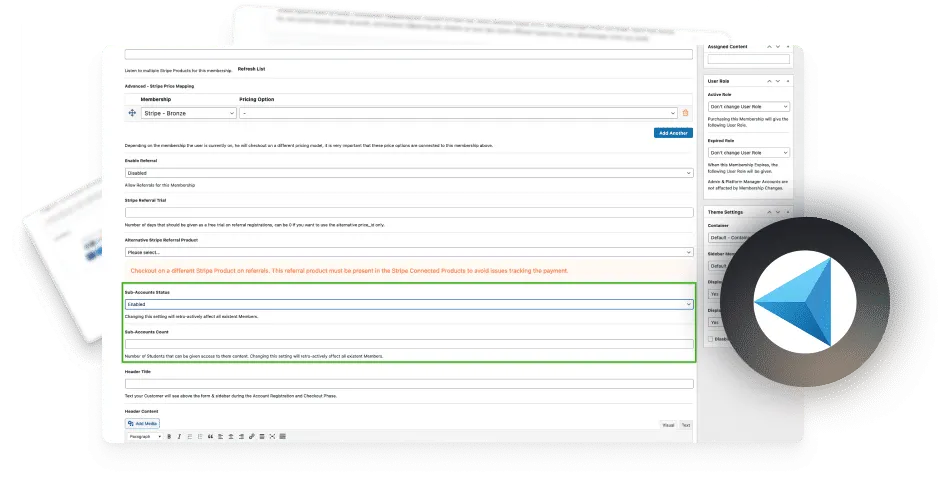Tick the checkbox at bottom of Theme Settings
The width and height of the screenshot is (940, 478).
click(x=710, y=339)
